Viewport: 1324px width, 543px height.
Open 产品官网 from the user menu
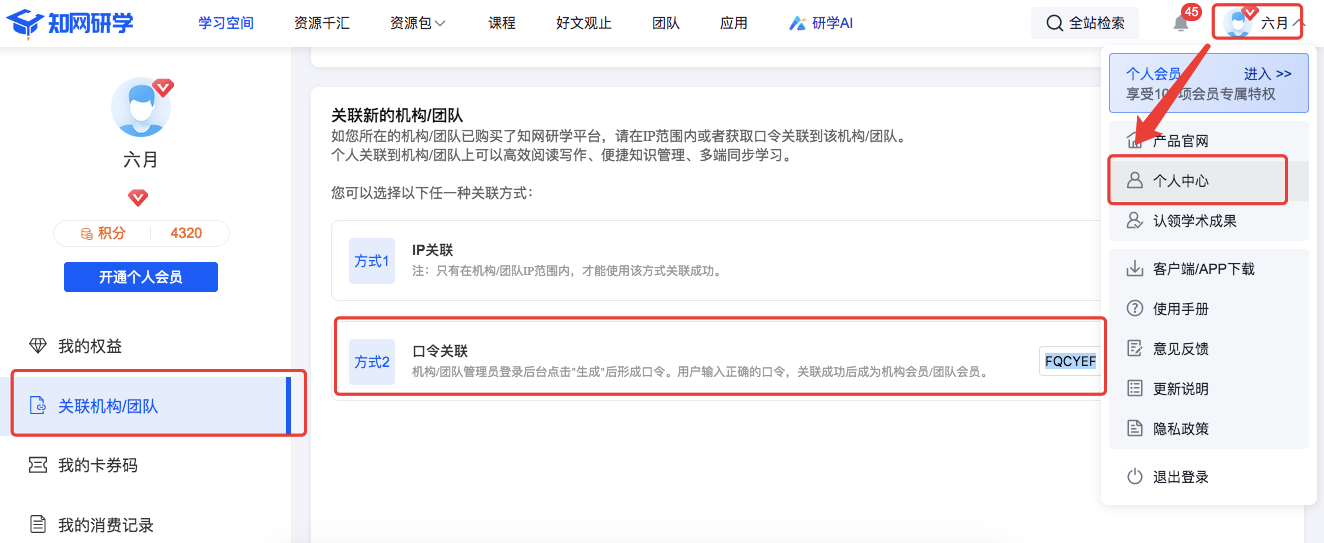1181,141
